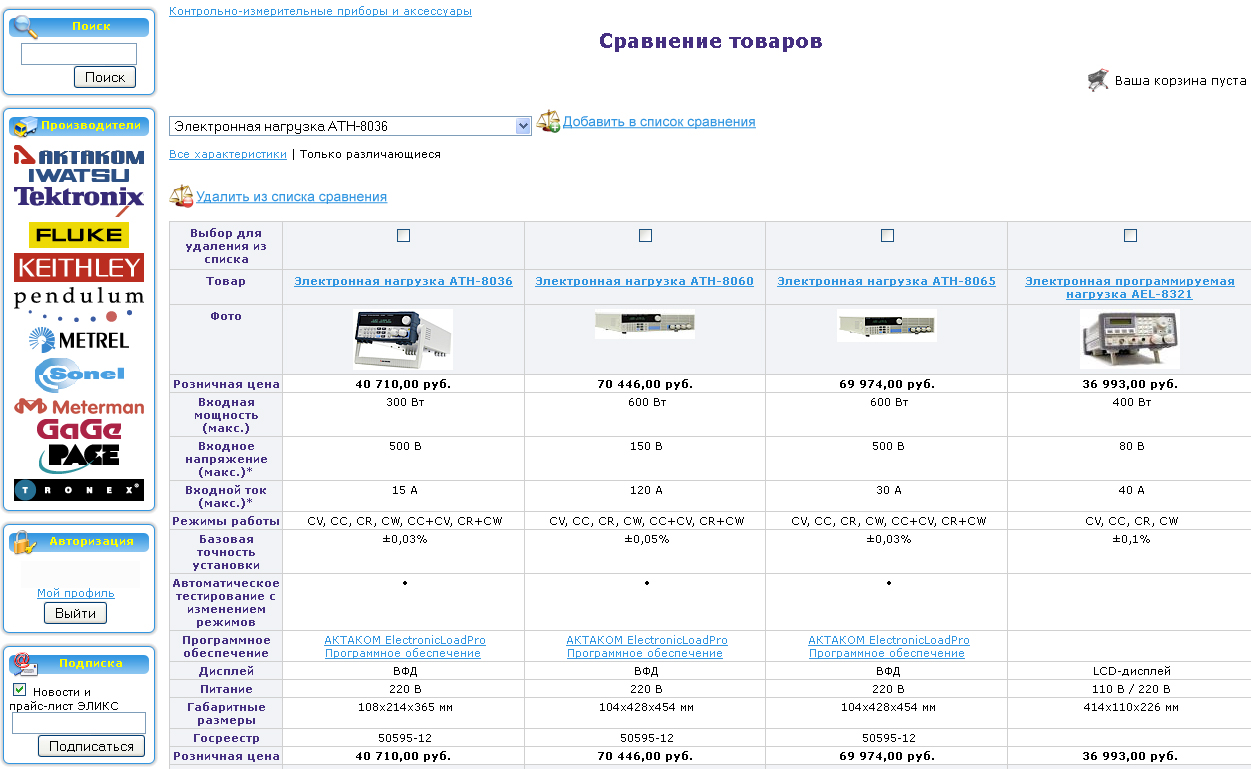Image resolution: width=1251 pixels, height=769 pixels.
Task: Open the METREL manufacturer logo
Action: [79, 340]
